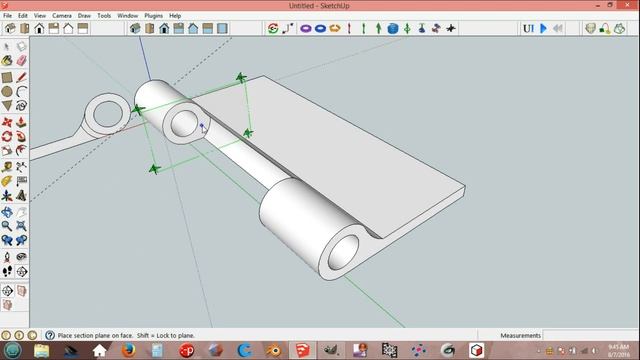This screenshot has width=640, height=360.
Task: Select the Look Around eye tool
Action: 21,257
